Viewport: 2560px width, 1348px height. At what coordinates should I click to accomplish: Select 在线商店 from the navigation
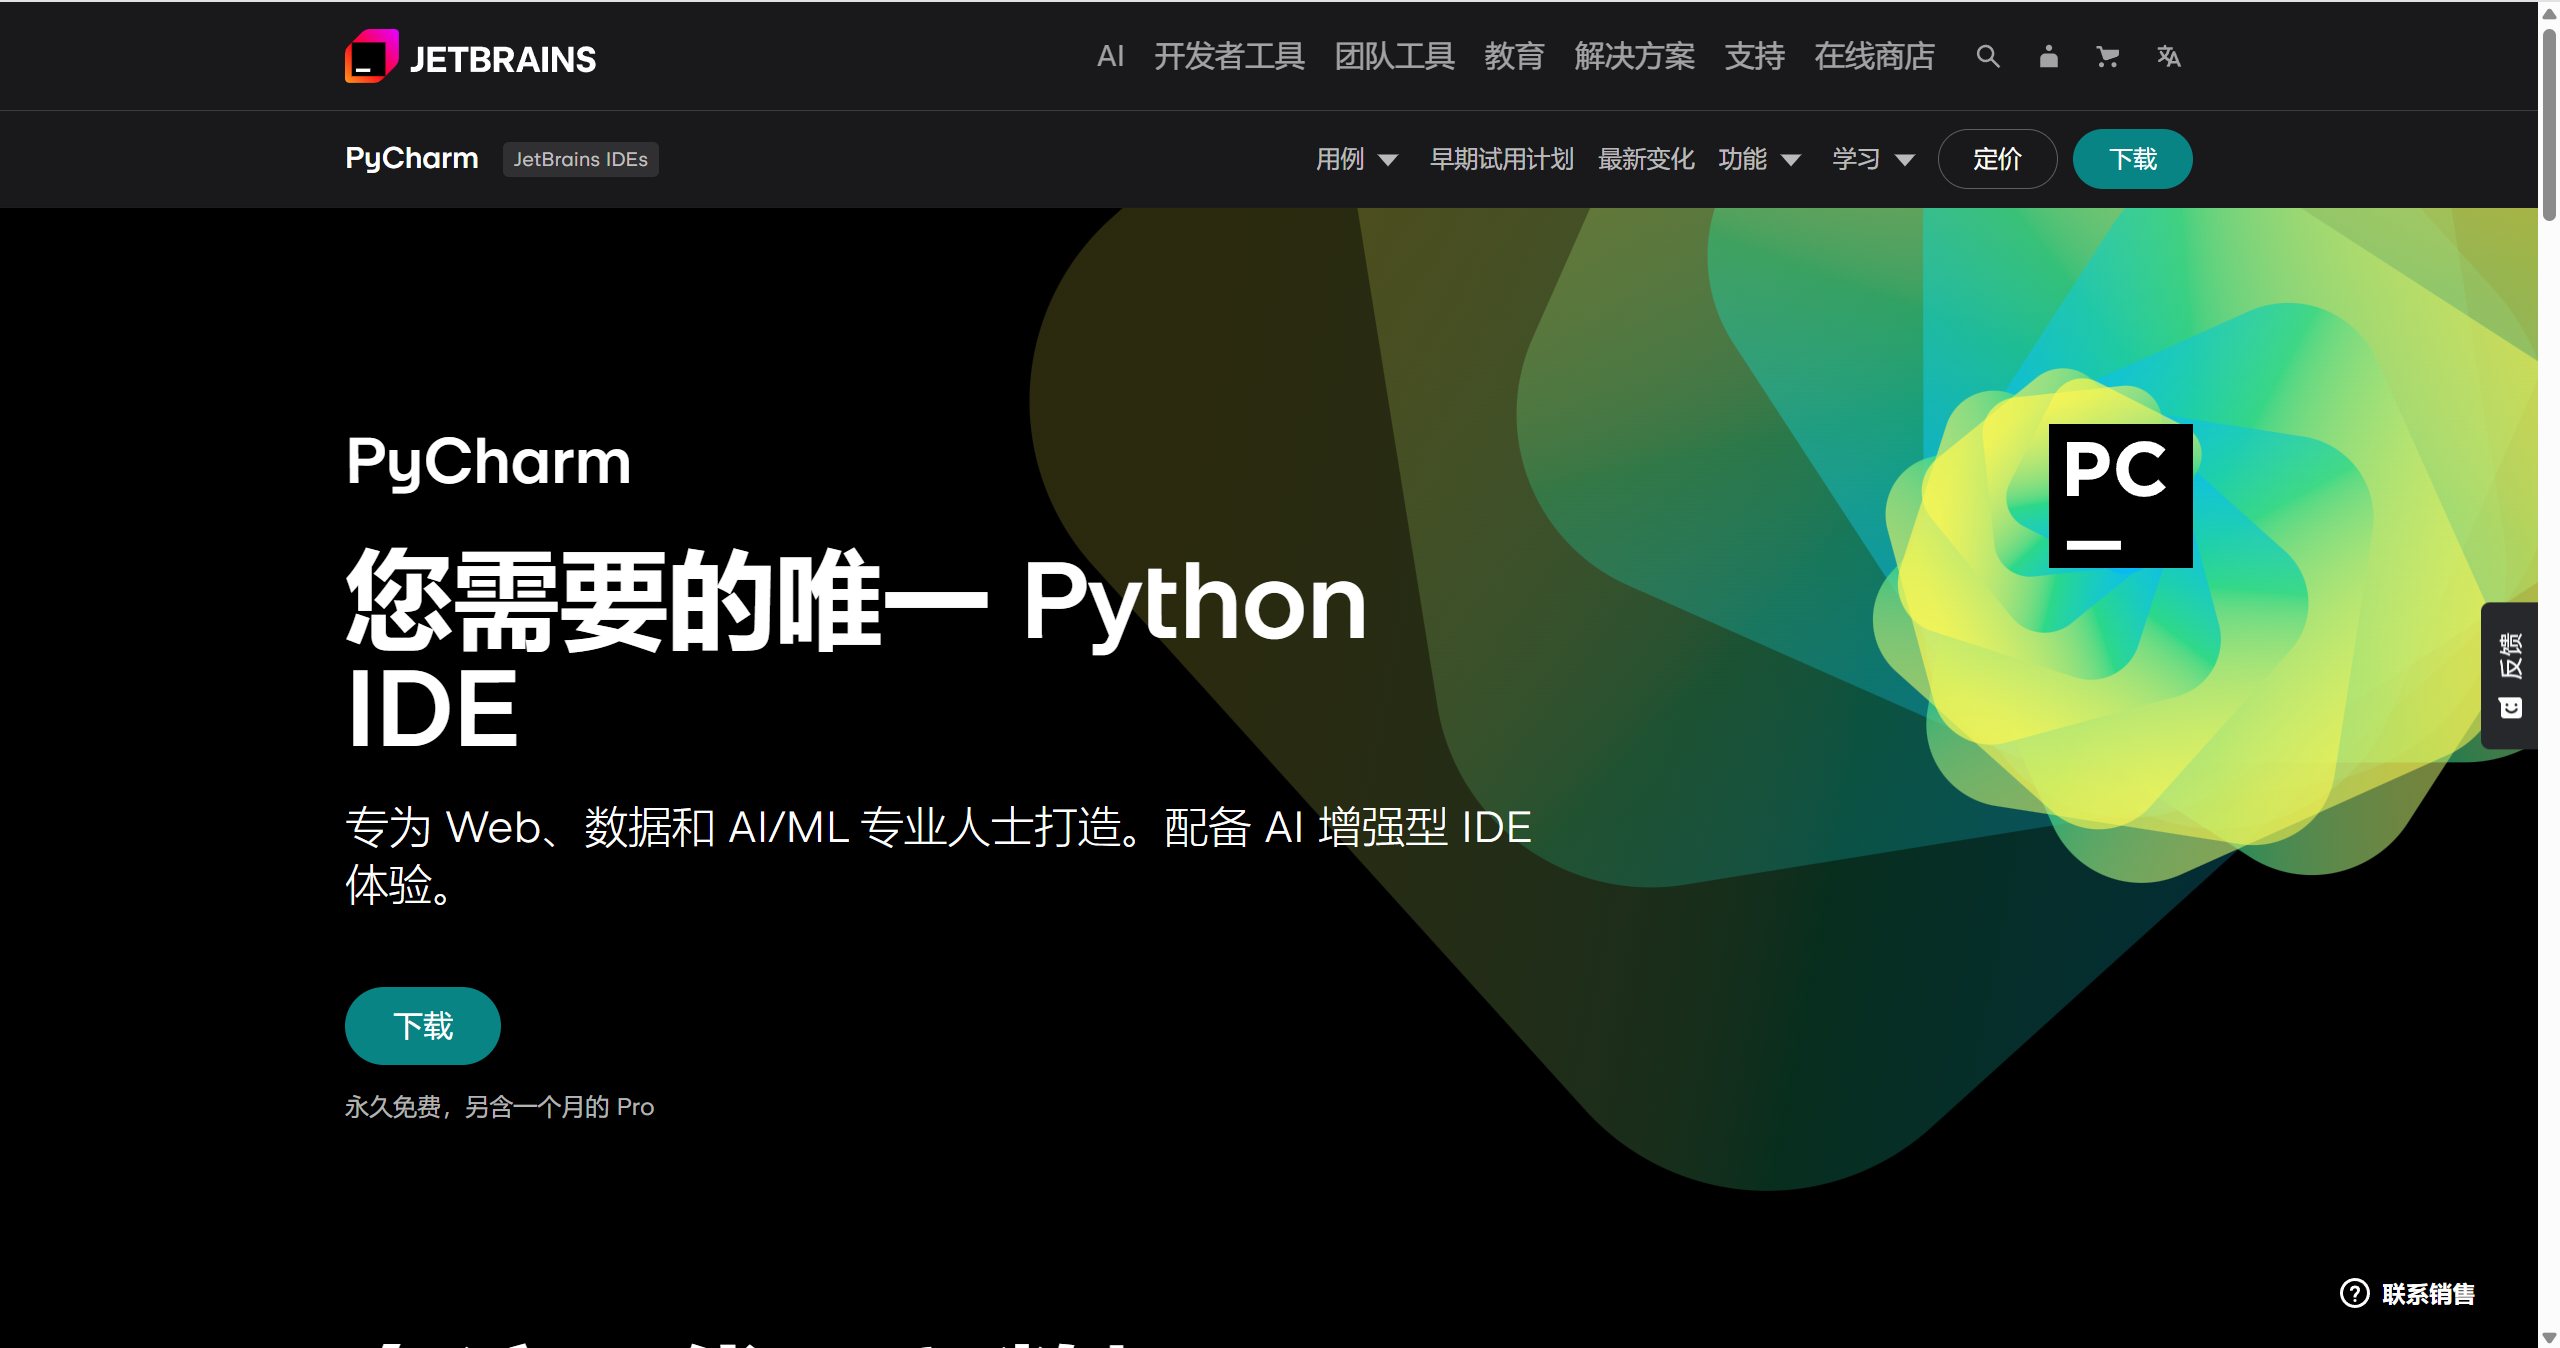[x=1874, y=57]
